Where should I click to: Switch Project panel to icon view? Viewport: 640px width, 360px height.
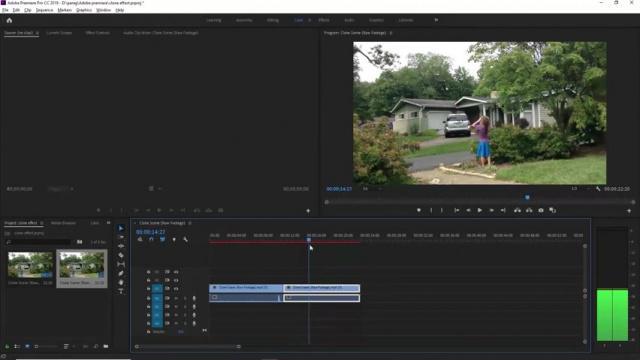click(x=27, y=346)
